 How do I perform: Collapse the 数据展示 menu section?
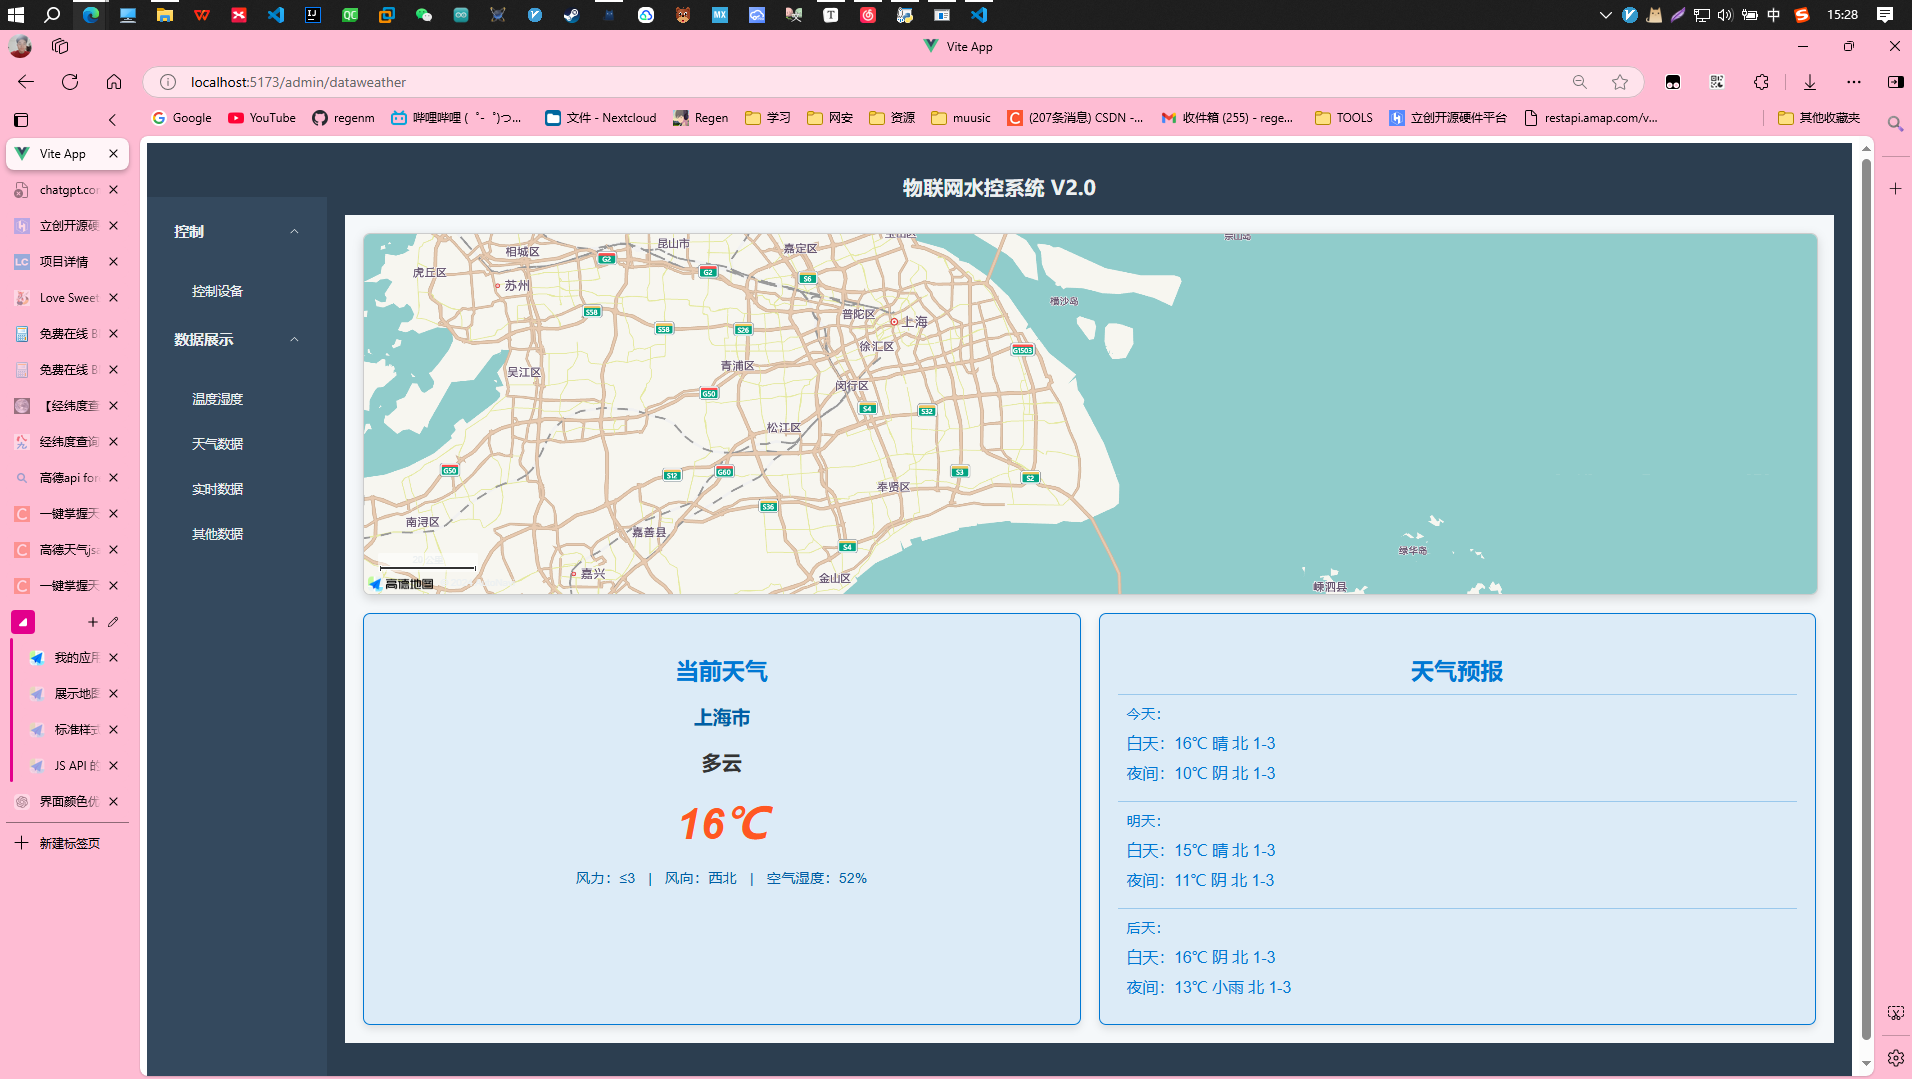pyautogui.click(x=236, y=340)
